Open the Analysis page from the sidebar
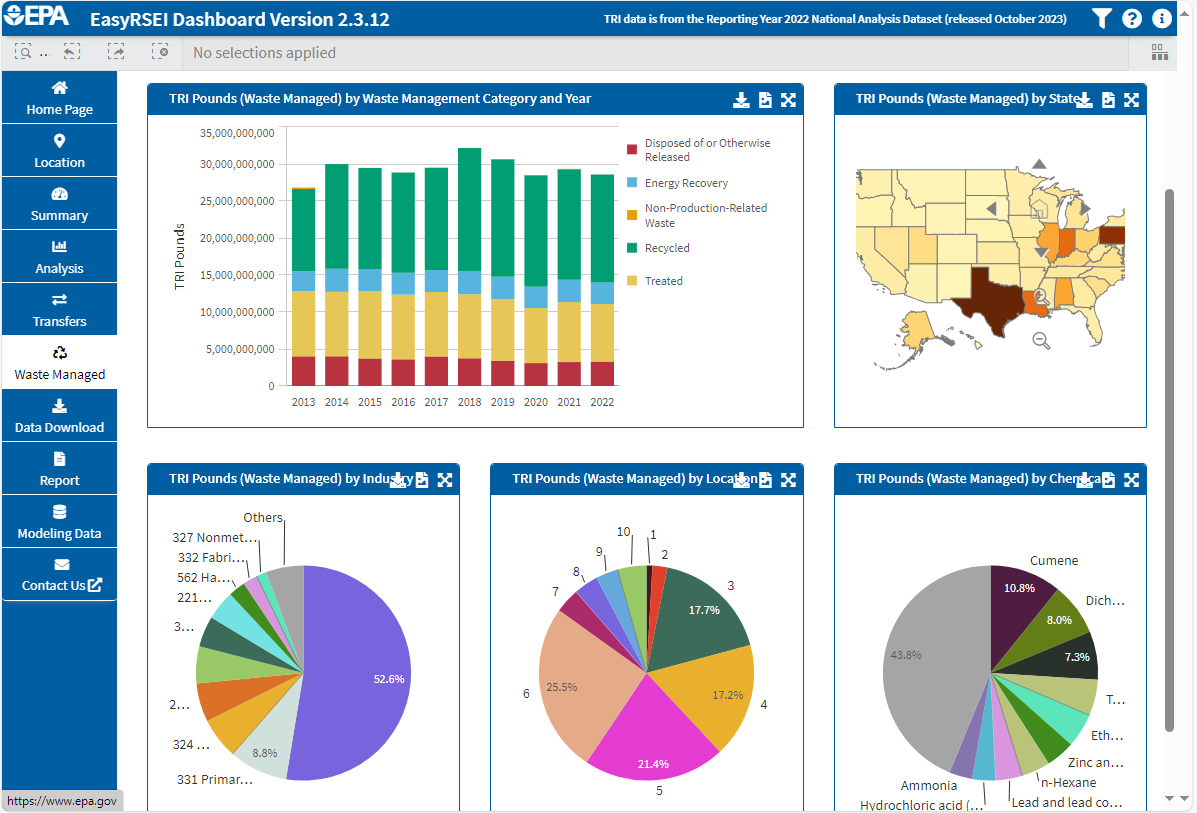Screen dimensions: 1197x813 [59, 256]
